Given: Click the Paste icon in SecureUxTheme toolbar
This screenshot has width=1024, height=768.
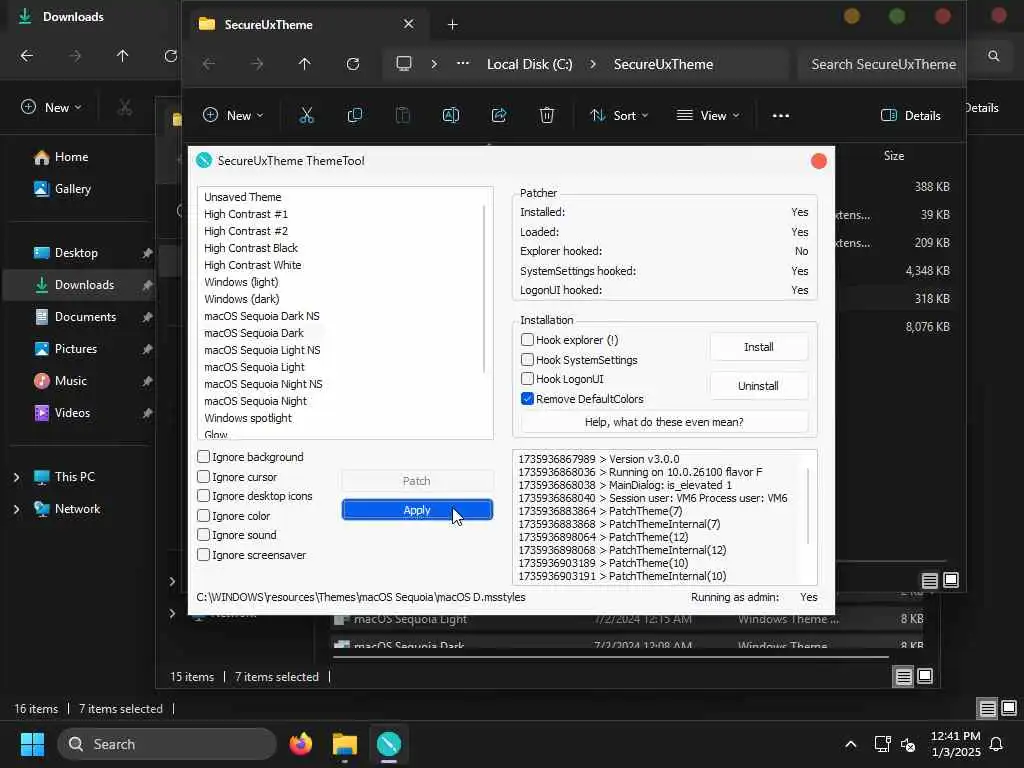Looking at the screenshot, I should [403, 116].
